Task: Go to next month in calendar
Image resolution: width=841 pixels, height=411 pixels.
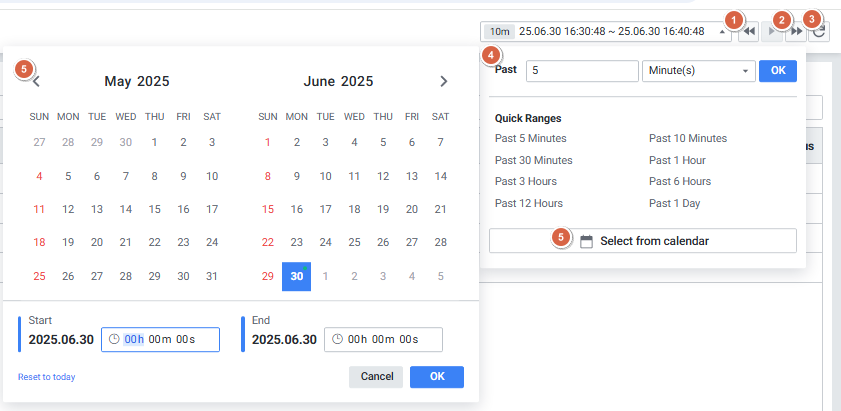Action: [444, 82]
